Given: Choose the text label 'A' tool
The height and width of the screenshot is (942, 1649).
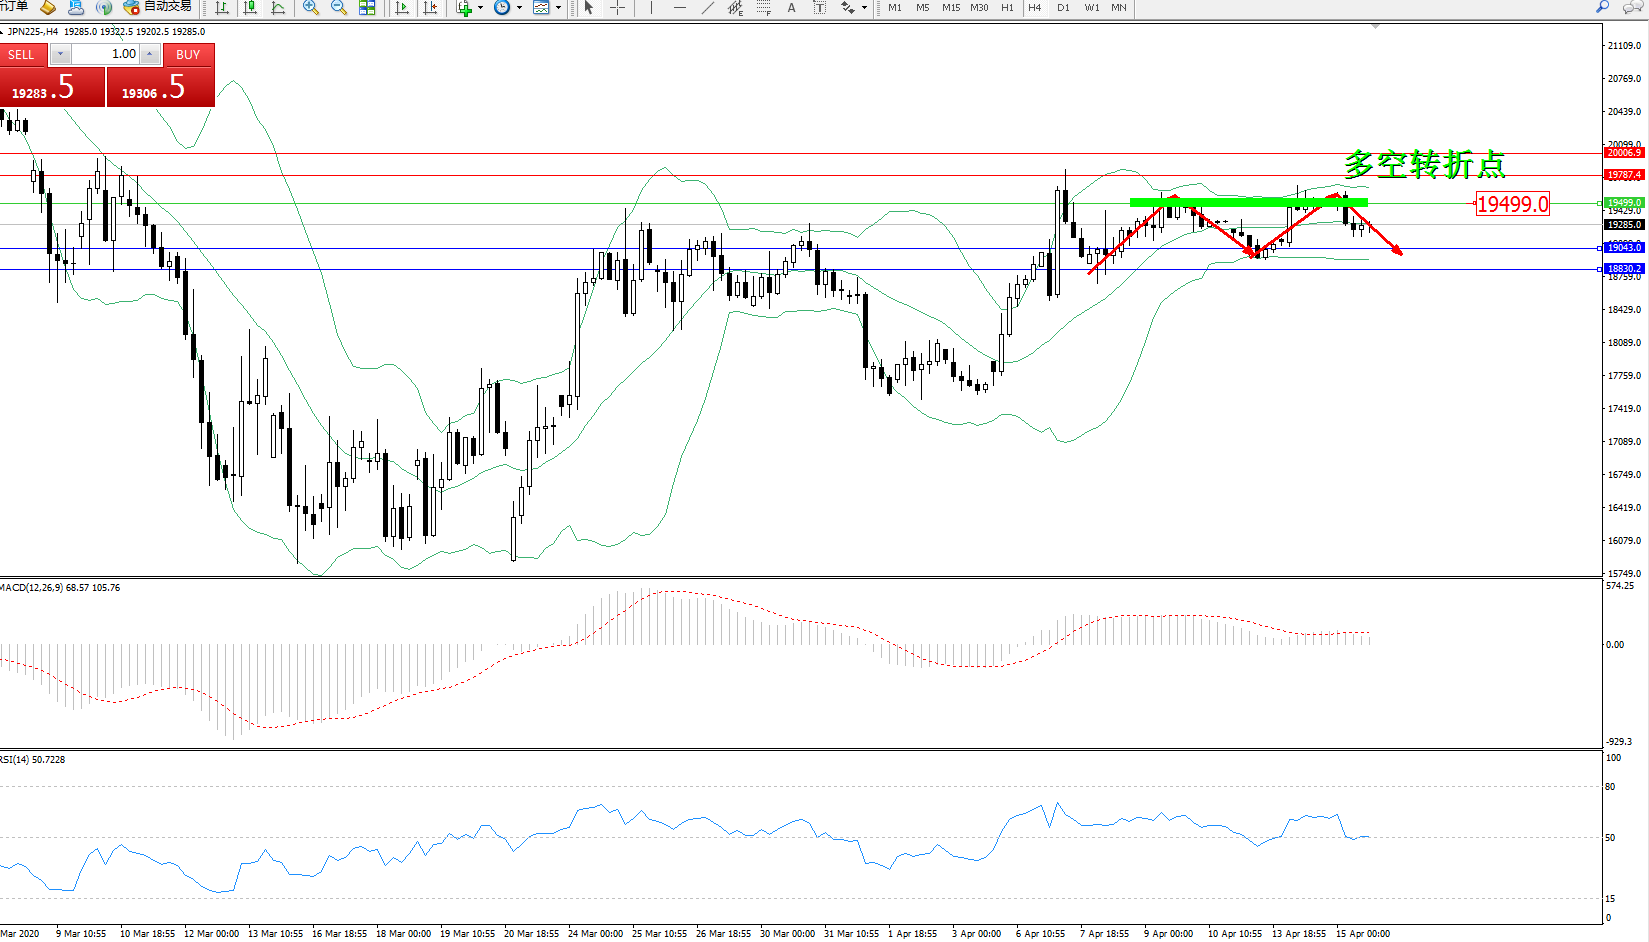Looking at the screenshot, I should pyautogui.click(x=791, y=8).
